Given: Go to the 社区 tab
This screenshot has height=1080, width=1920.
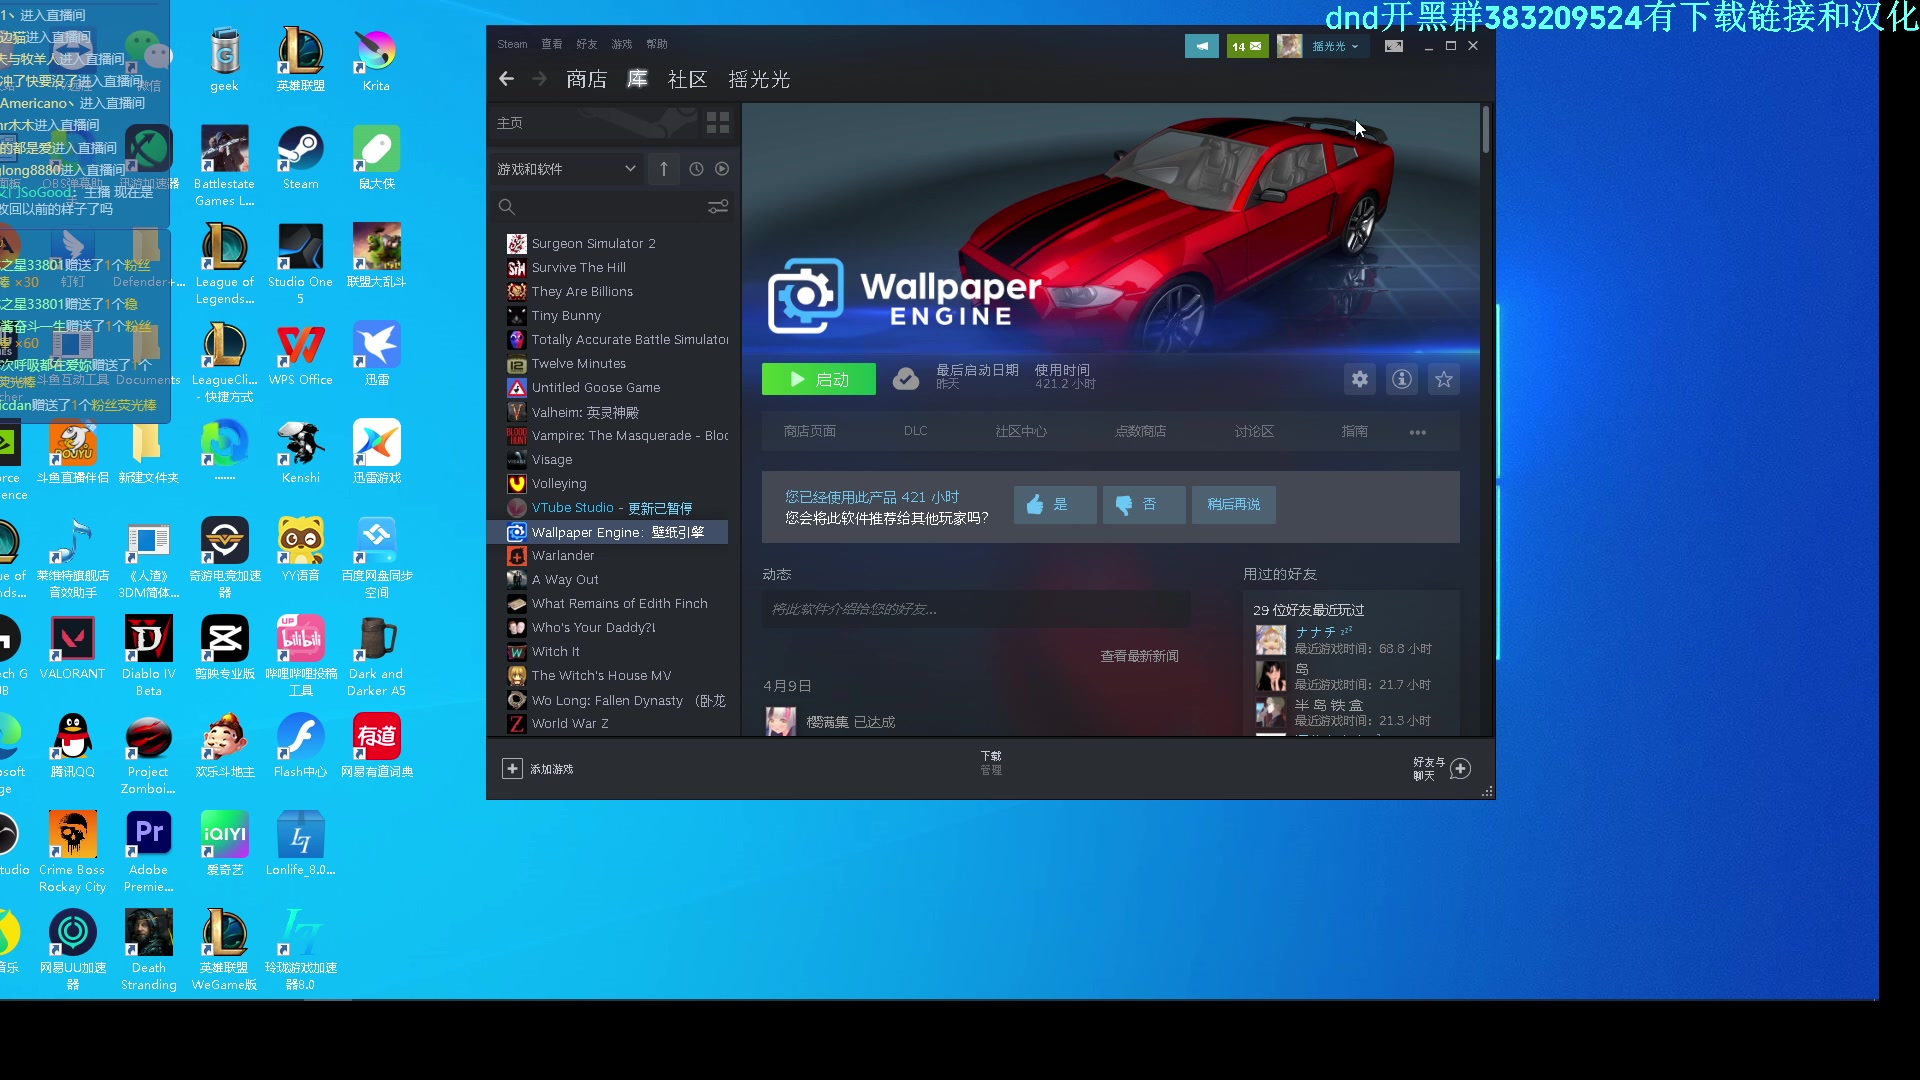Looking at the screenshot, I should [x=687, y=80].
